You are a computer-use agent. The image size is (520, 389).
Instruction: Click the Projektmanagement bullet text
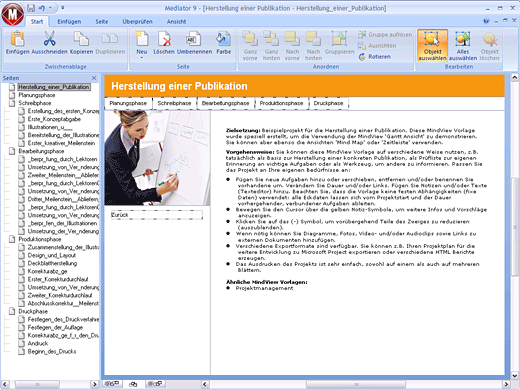264,288
